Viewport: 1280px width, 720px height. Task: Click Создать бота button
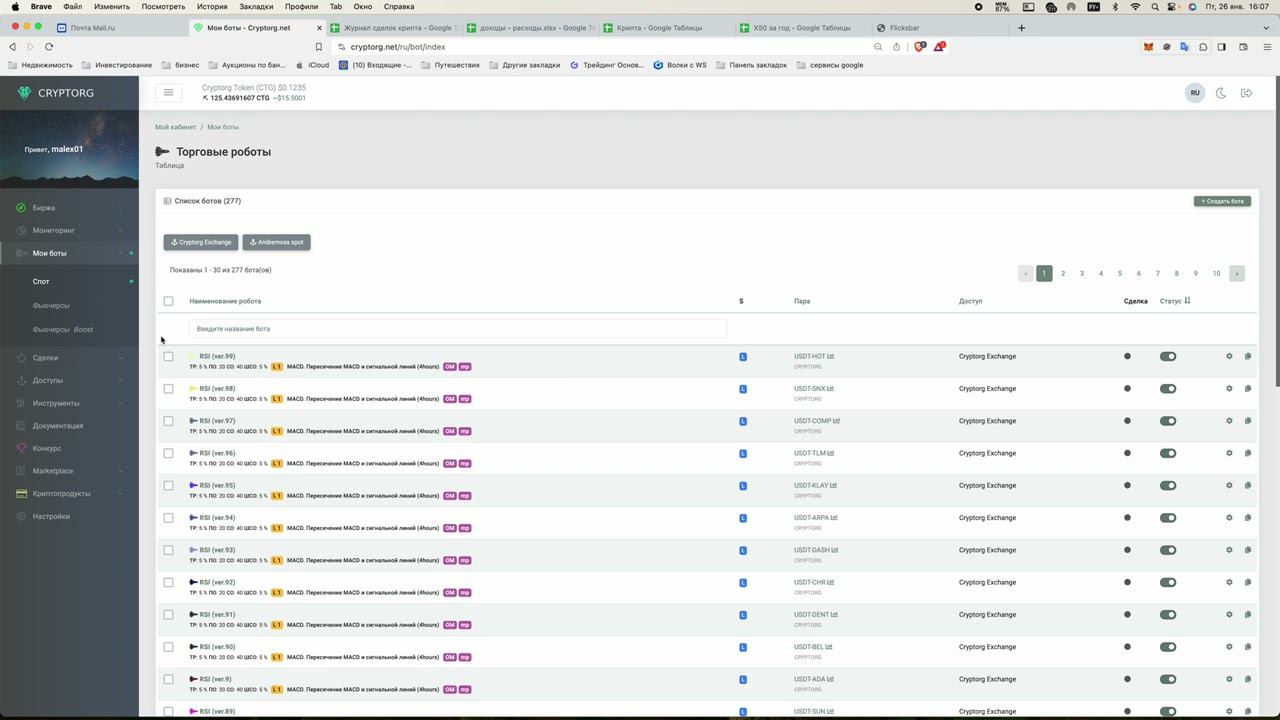pyautogui.click(x=1222, y=201)
